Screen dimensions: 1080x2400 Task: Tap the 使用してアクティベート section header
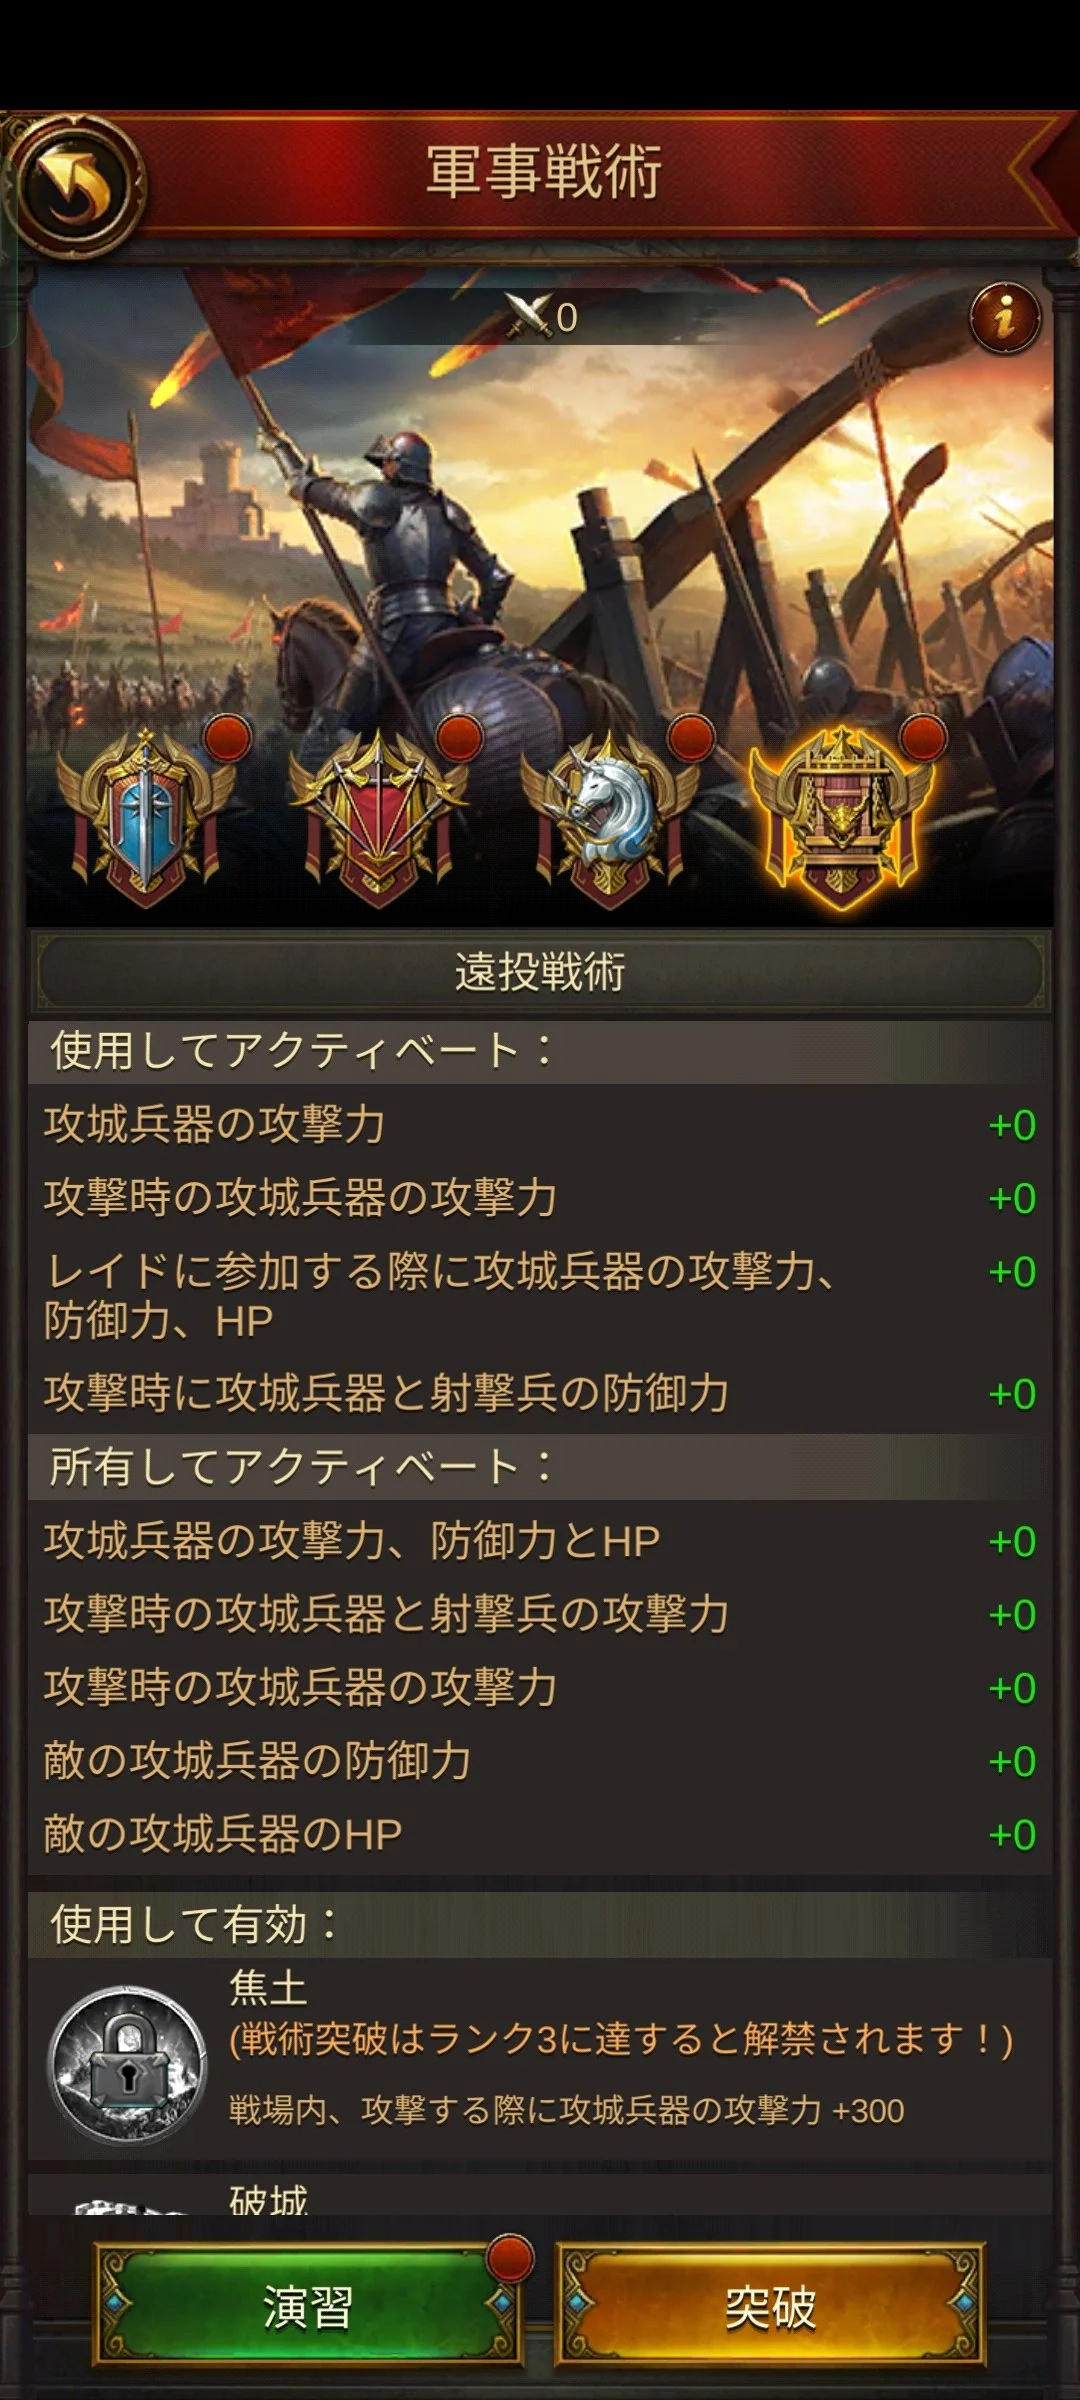pyautogui.click(x=540, y=1052)
